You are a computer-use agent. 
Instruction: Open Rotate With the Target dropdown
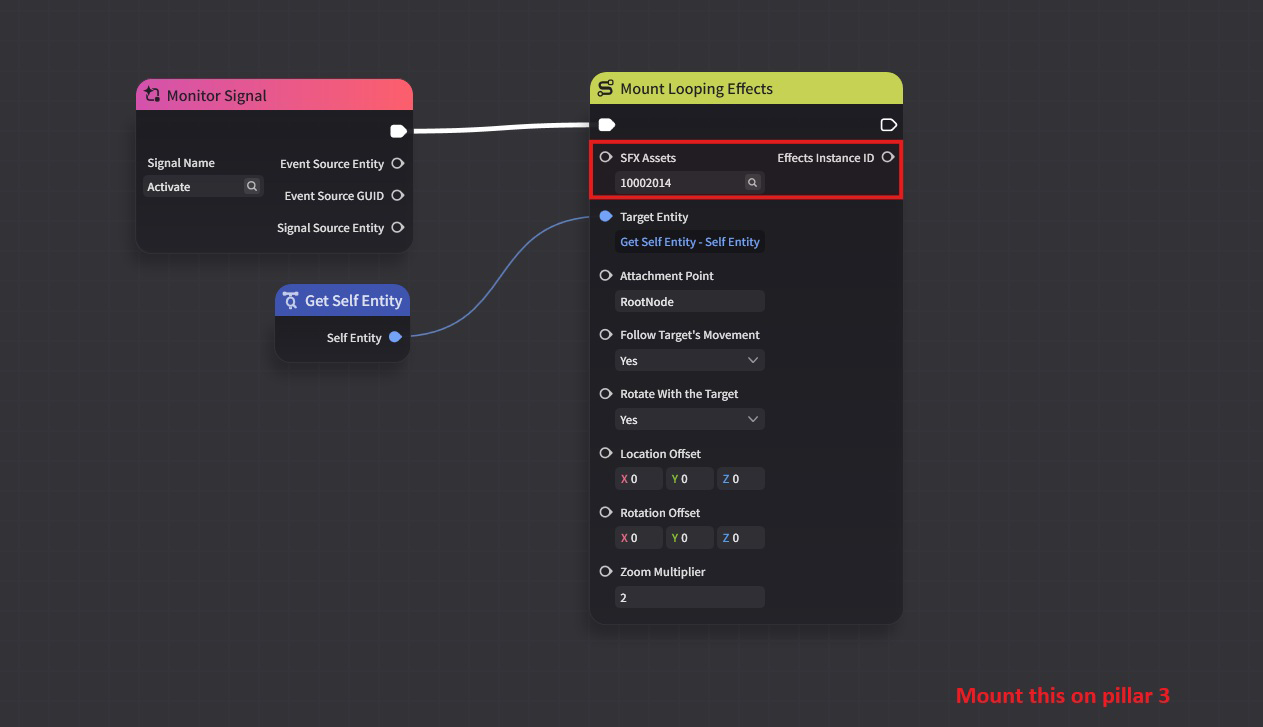(690, 419)
